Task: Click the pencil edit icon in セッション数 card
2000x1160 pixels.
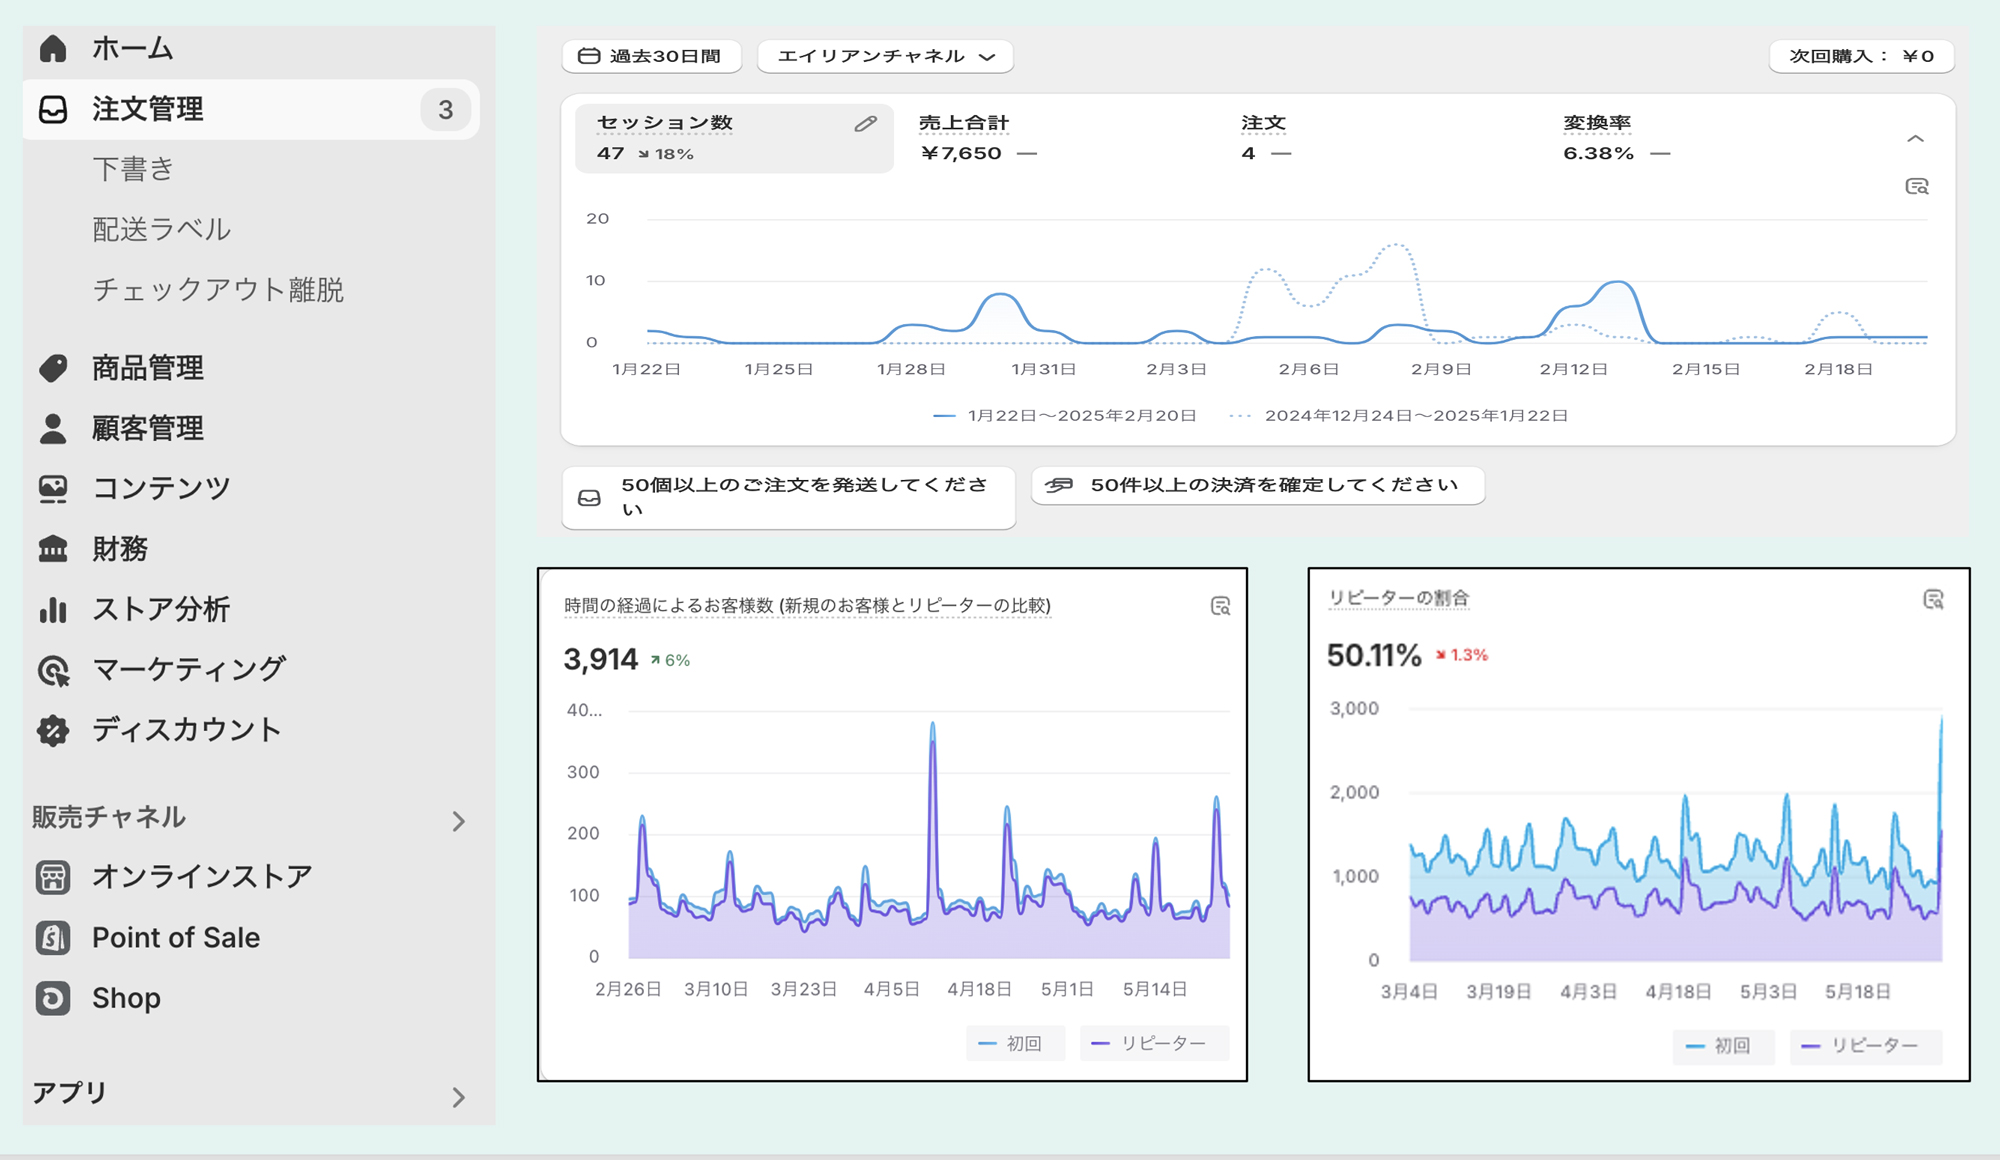Action: [x=866, y=124]
